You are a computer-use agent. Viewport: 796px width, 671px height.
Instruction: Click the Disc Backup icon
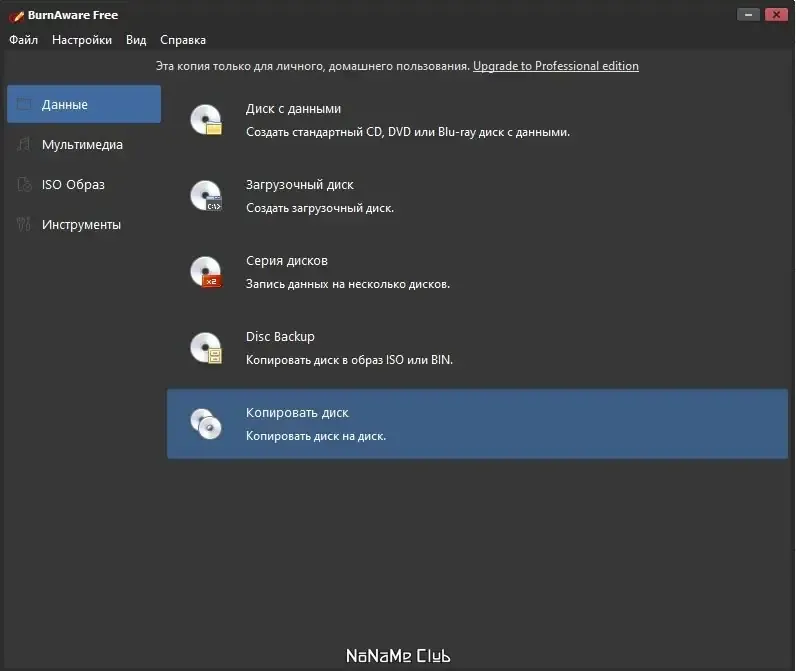(206, 348)
